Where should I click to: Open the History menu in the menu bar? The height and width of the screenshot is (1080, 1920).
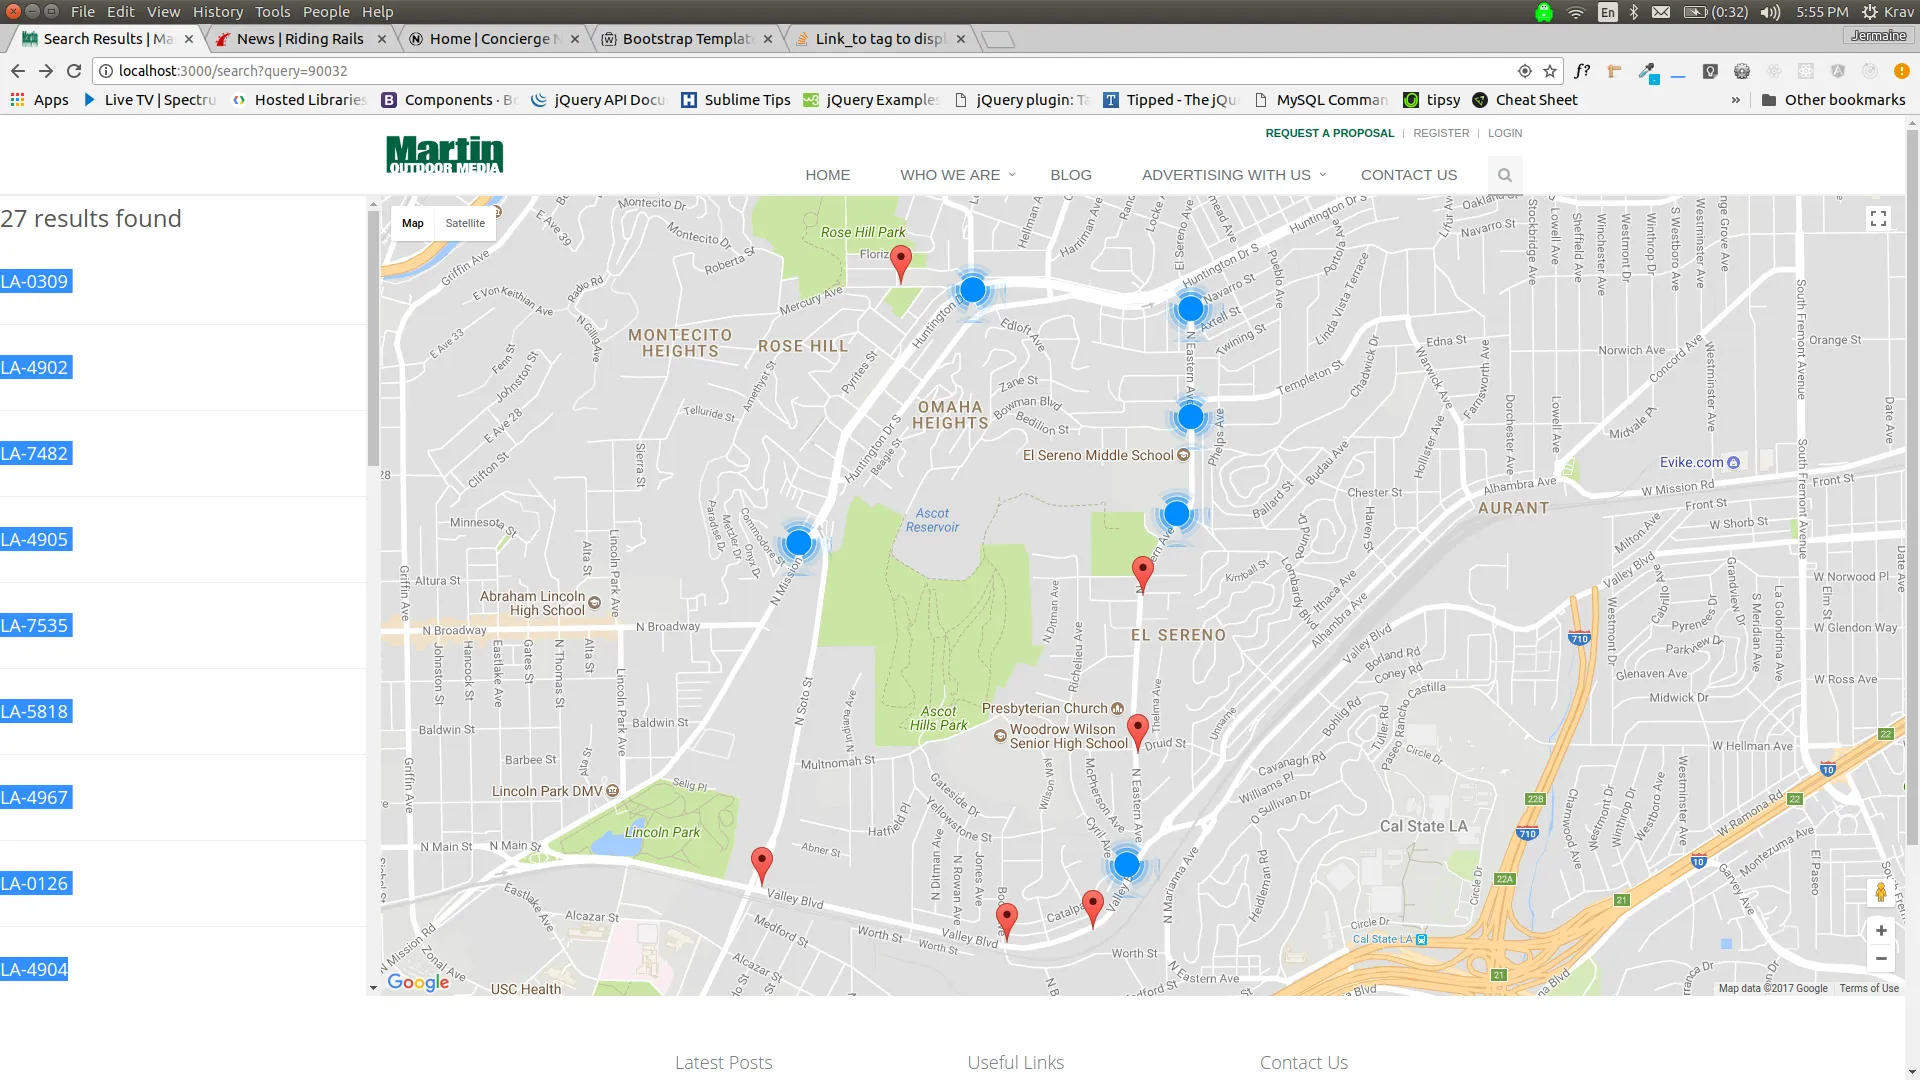tap(217, 12)
